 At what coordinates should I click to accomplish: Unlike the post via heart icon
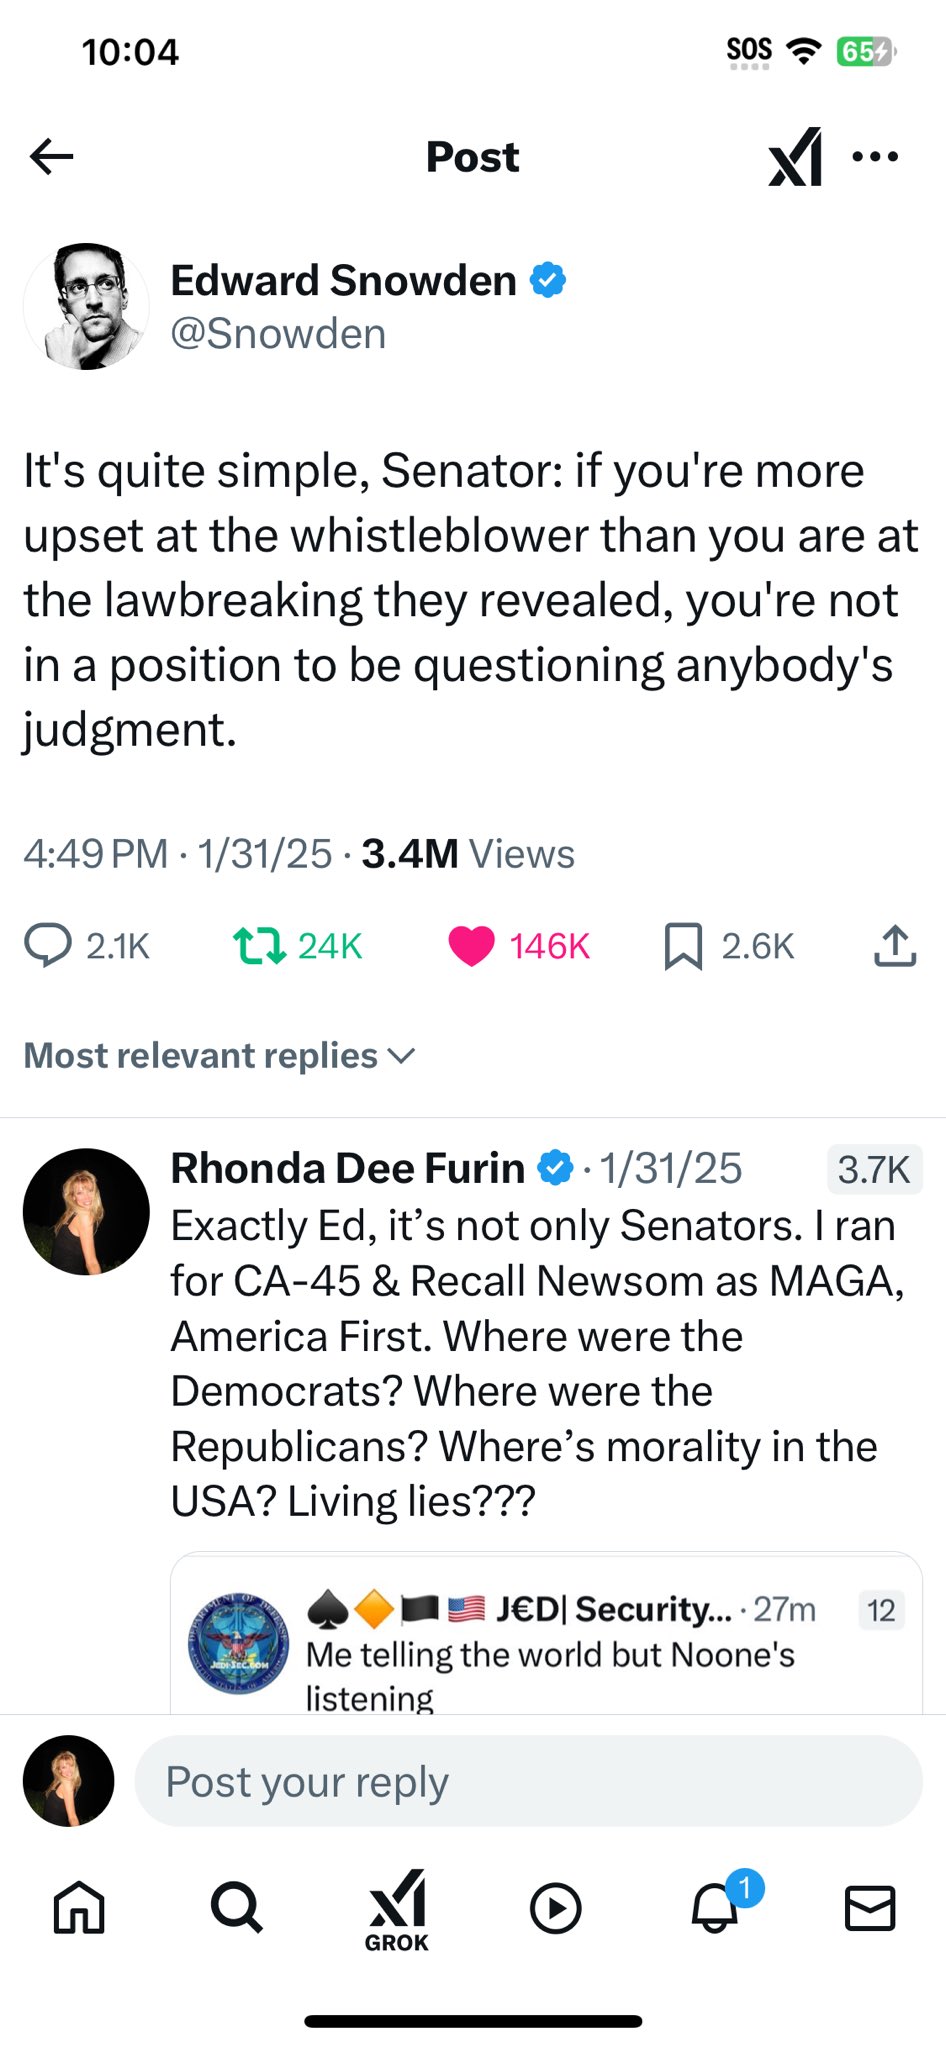coord(471,945)
